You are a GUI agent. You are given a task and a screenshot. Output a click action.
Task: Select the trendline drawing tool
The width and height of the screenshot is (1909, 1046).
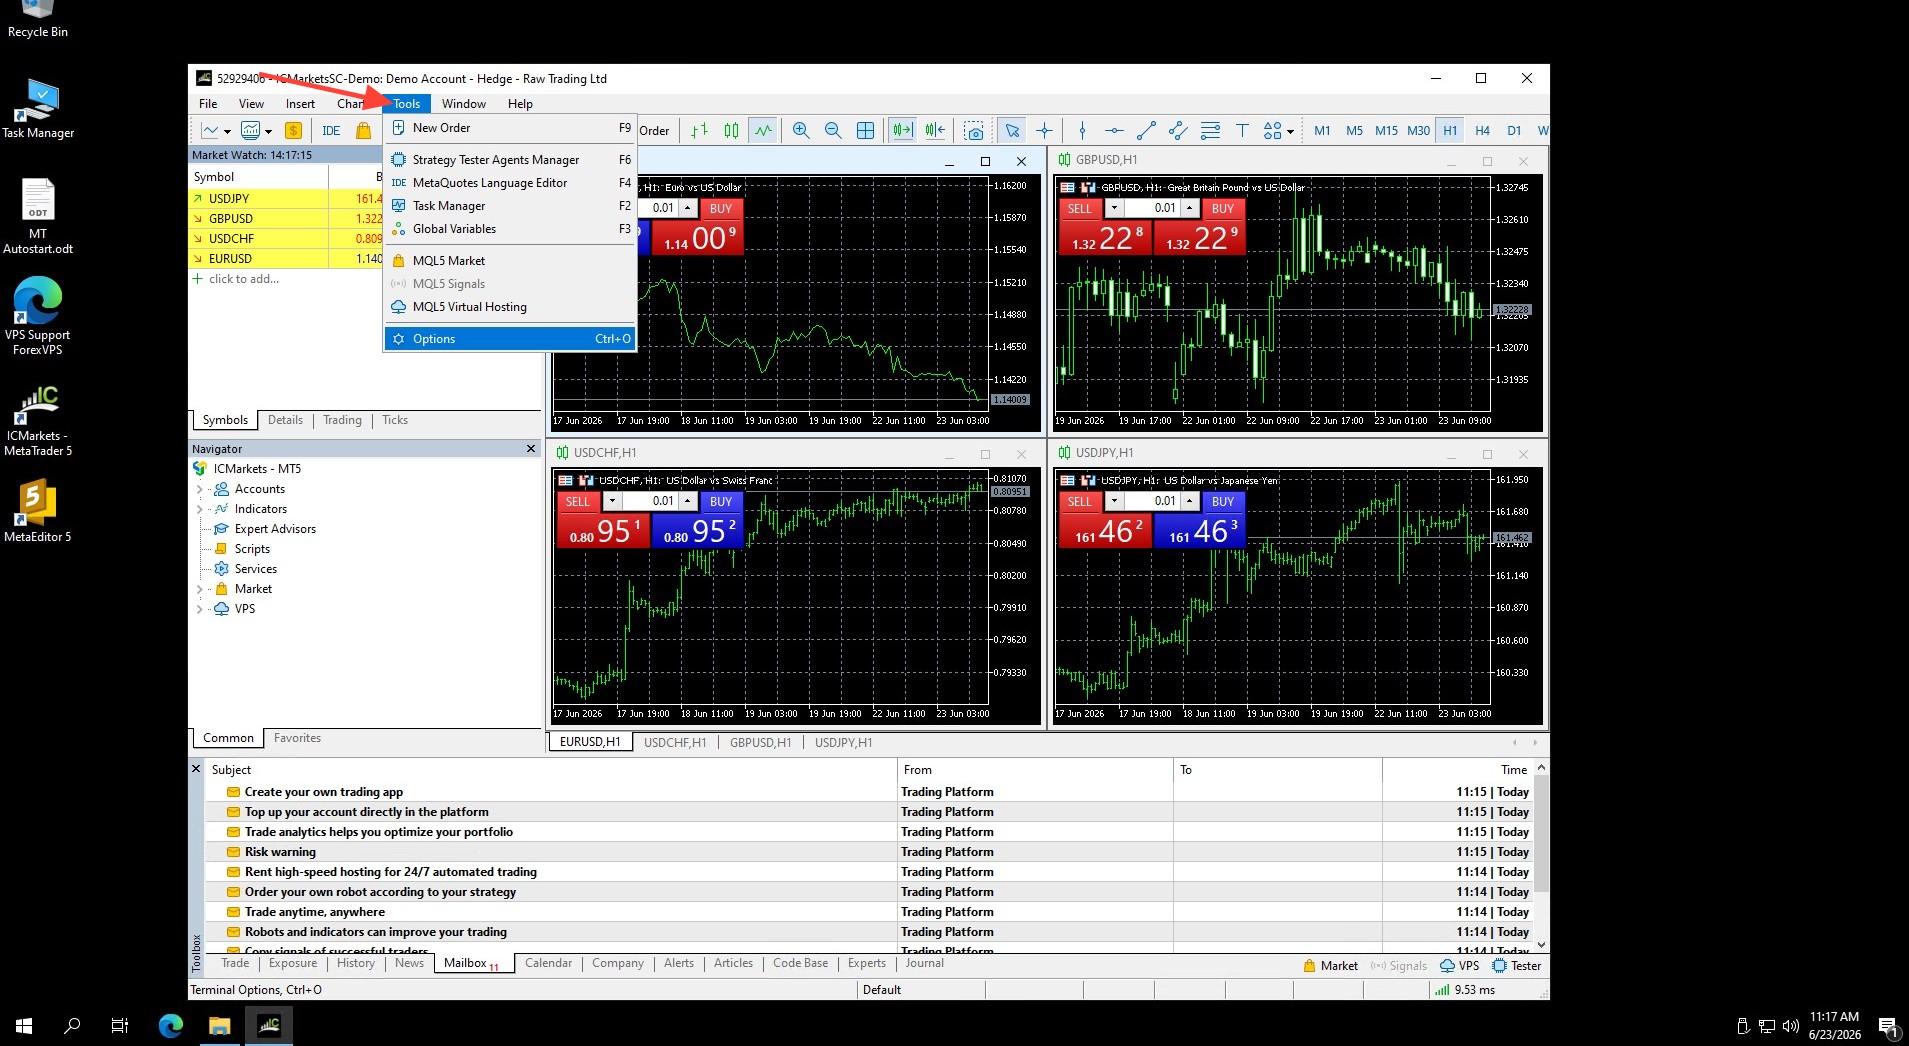[1146, 131]
